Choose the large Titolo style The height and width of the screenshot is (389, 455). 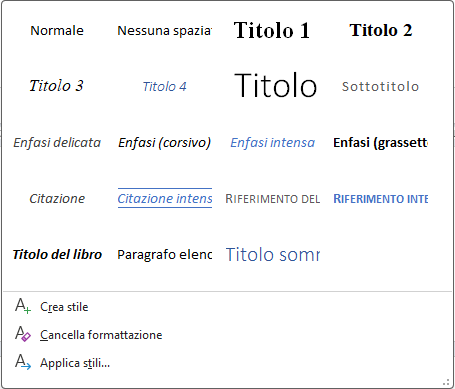[275, 86]
